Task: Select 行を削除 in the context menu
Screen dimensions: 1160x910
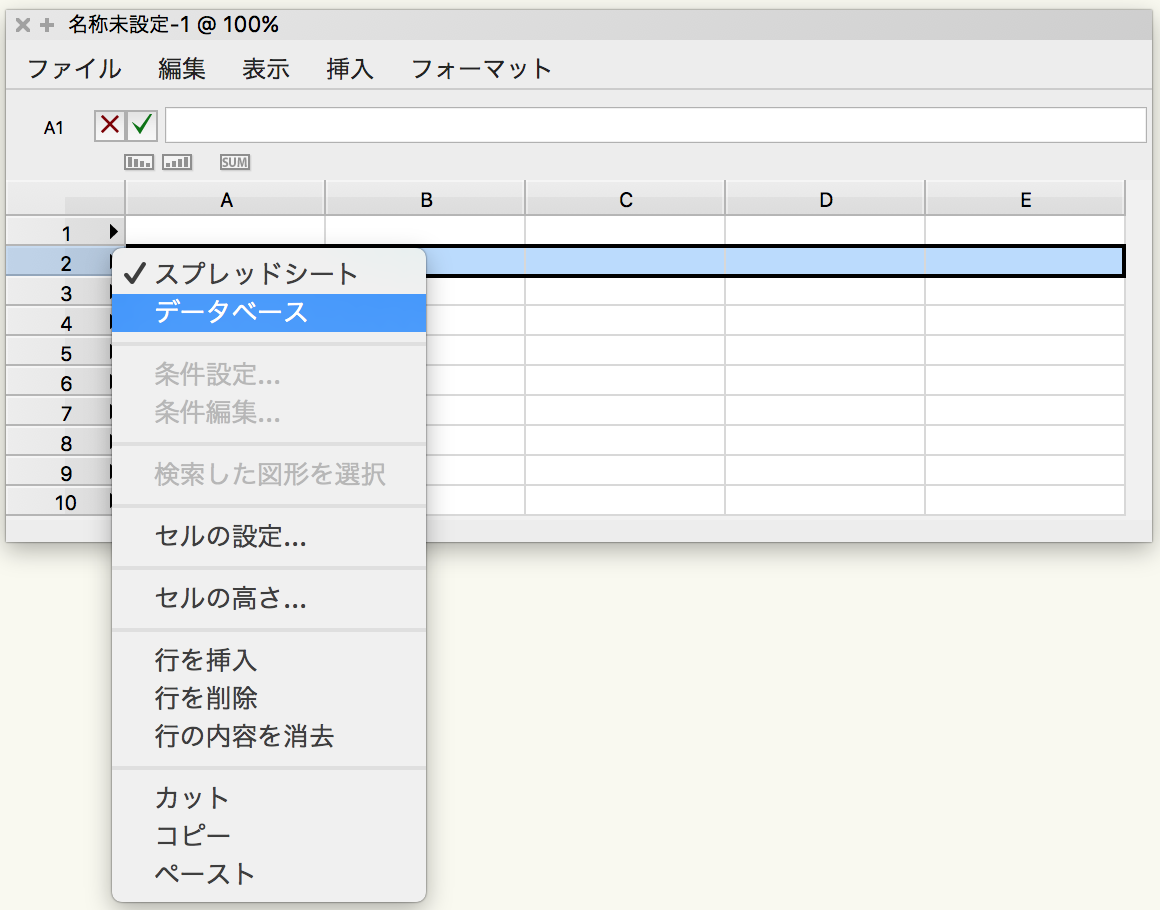Action: click(206, 699)
